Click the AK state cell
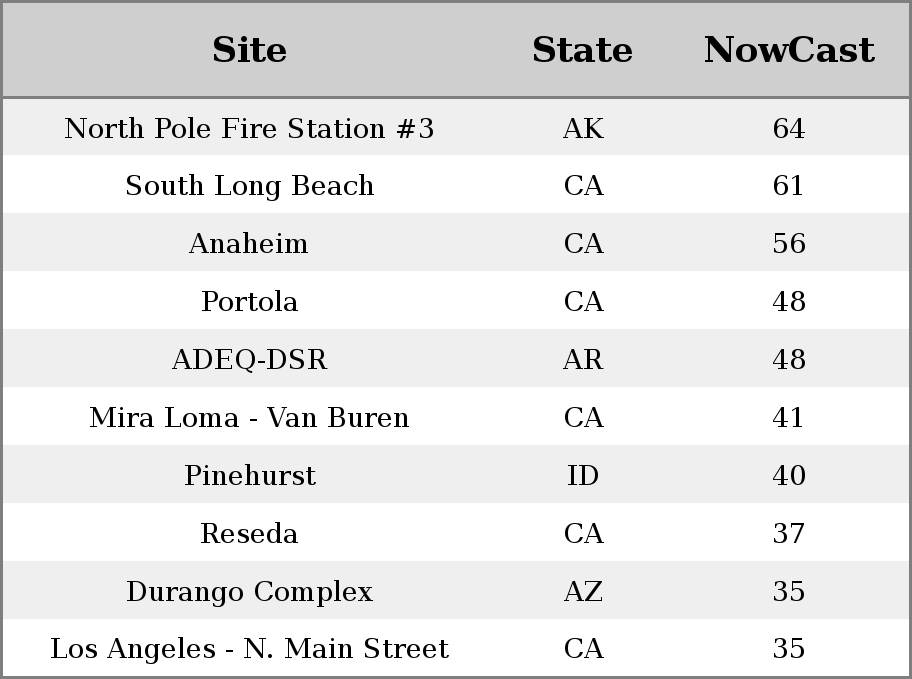 (x=583, y=128)
